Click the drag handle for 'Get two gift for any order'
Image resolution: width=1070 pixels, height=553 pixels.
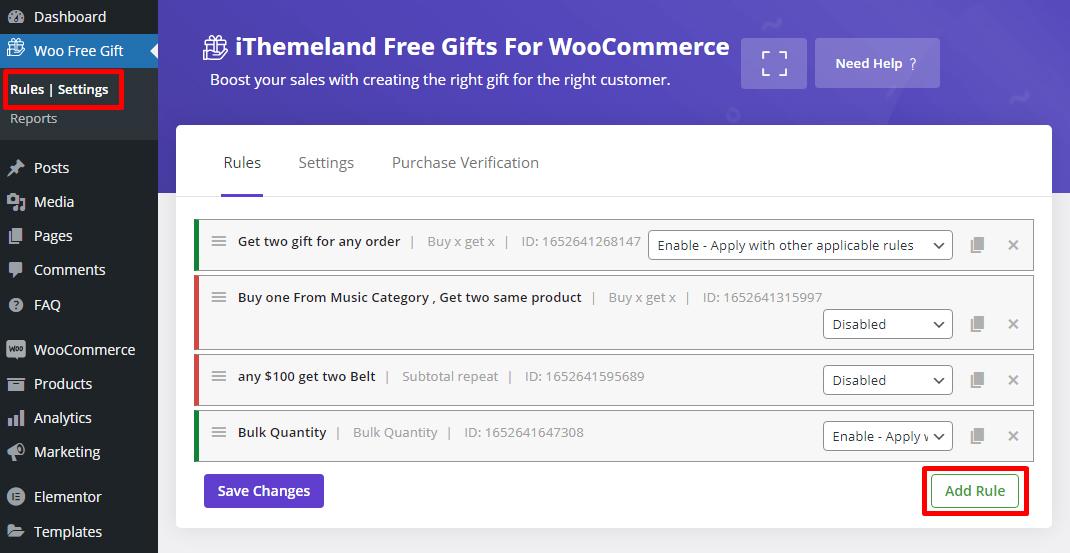click(x=218, y=241)
